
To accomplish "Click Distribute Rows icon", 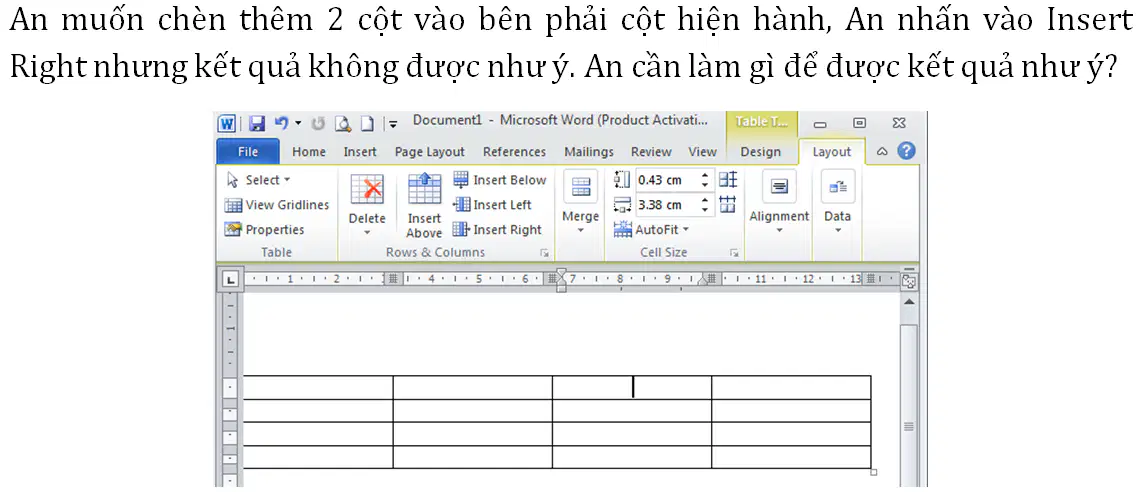I will click(728, 180).
